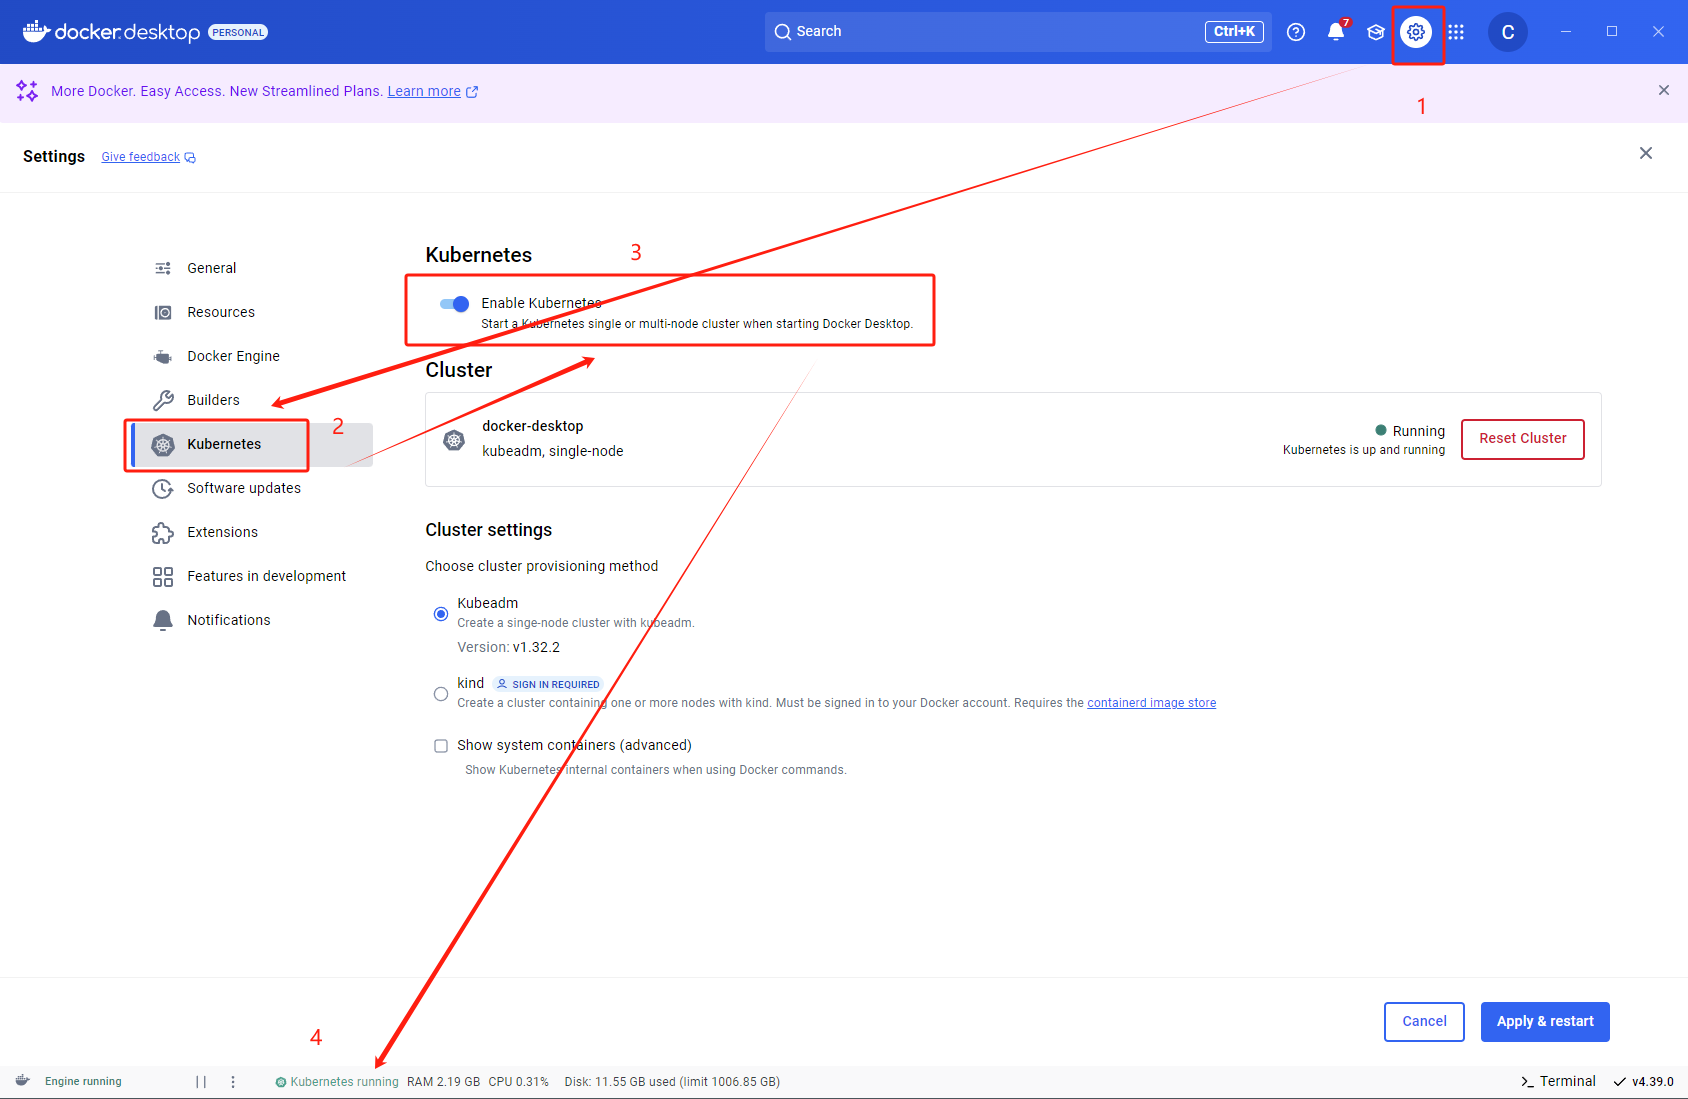Screen dimensions: 1688x1099
Task: Open the help question mark icon
Action: click(1296, 32)
